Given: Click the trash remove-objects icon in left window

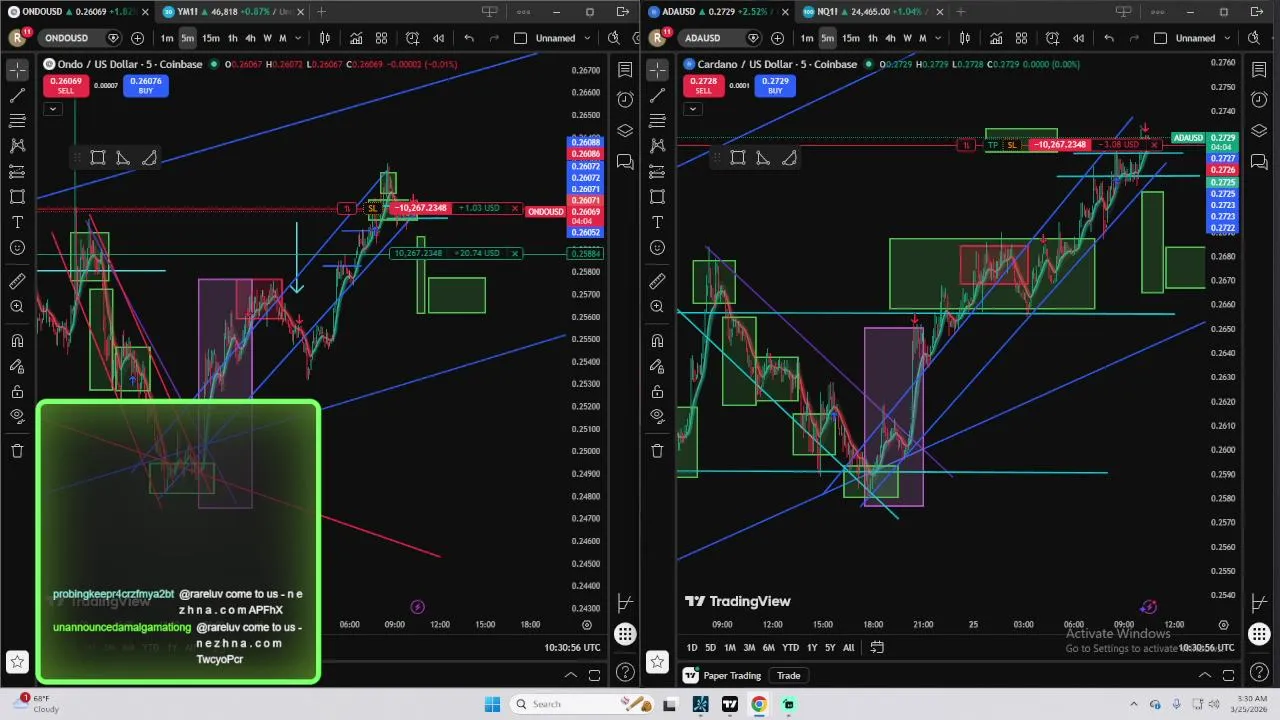Looking at the screenshot, I should click(17, 451).
